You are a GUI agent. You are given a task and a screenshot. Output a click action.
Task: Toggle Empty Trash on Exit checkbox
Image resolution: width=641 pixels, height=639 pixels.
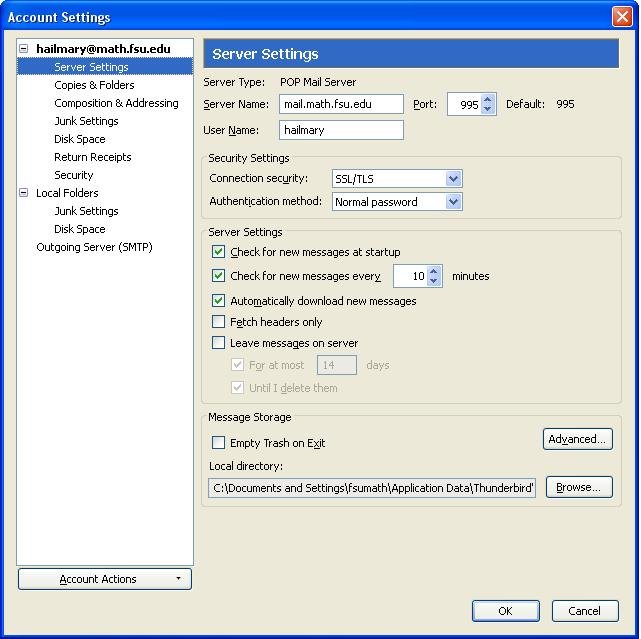click(x=219, y=443)
